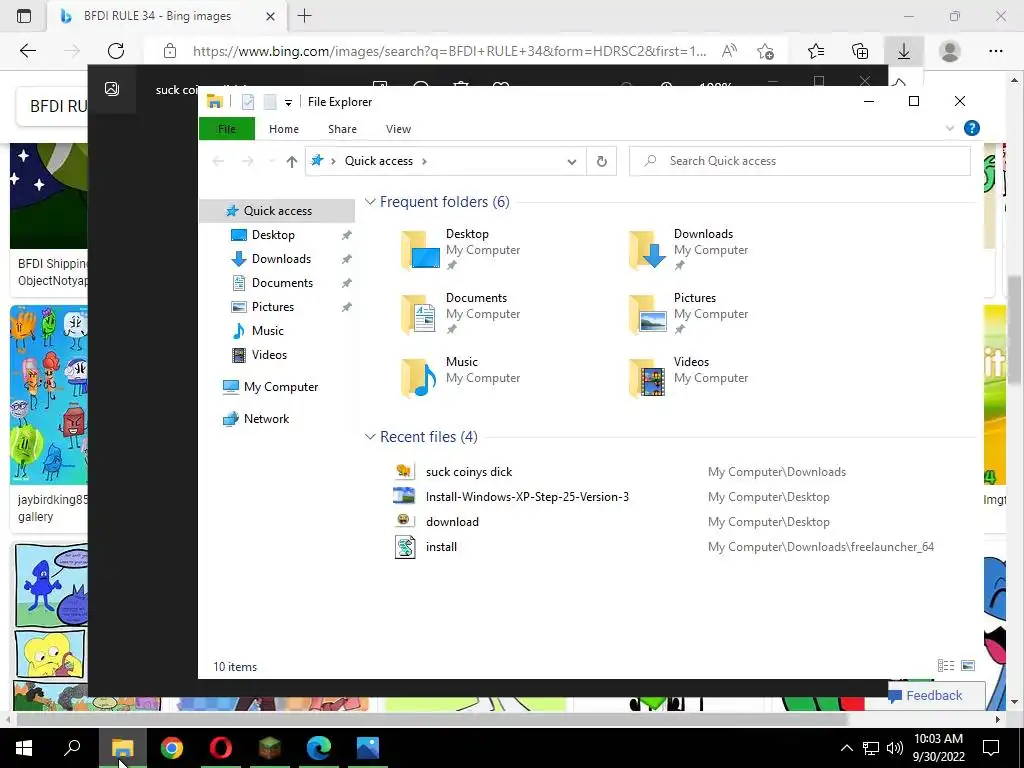Open the Edge tab actions menu icon

(x=24, y=16)
